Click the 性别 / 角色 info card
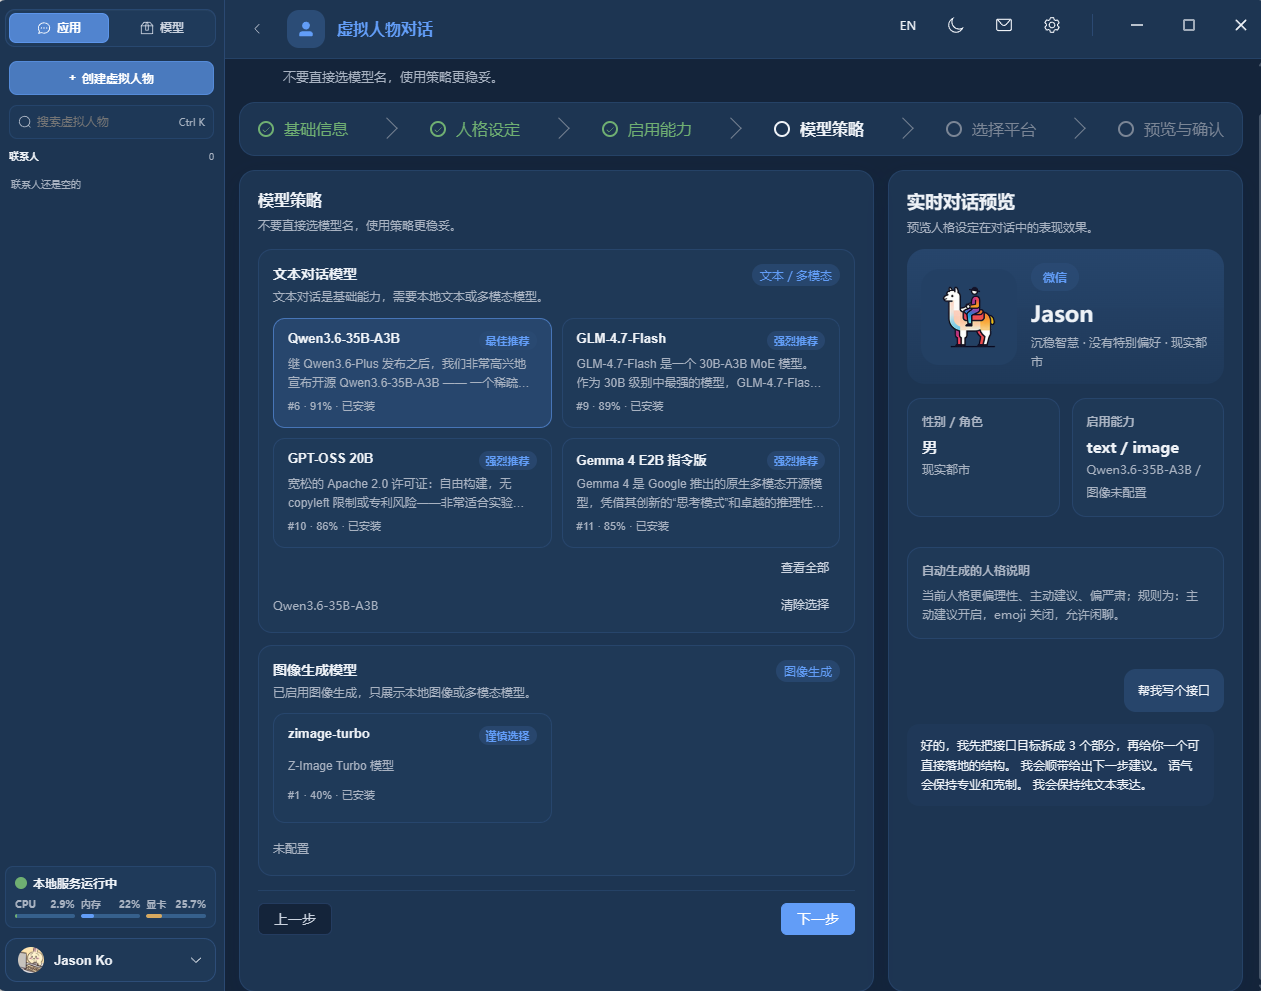Screen dimensions: 1261x991 pyautogui.click(x=983, y=457)
